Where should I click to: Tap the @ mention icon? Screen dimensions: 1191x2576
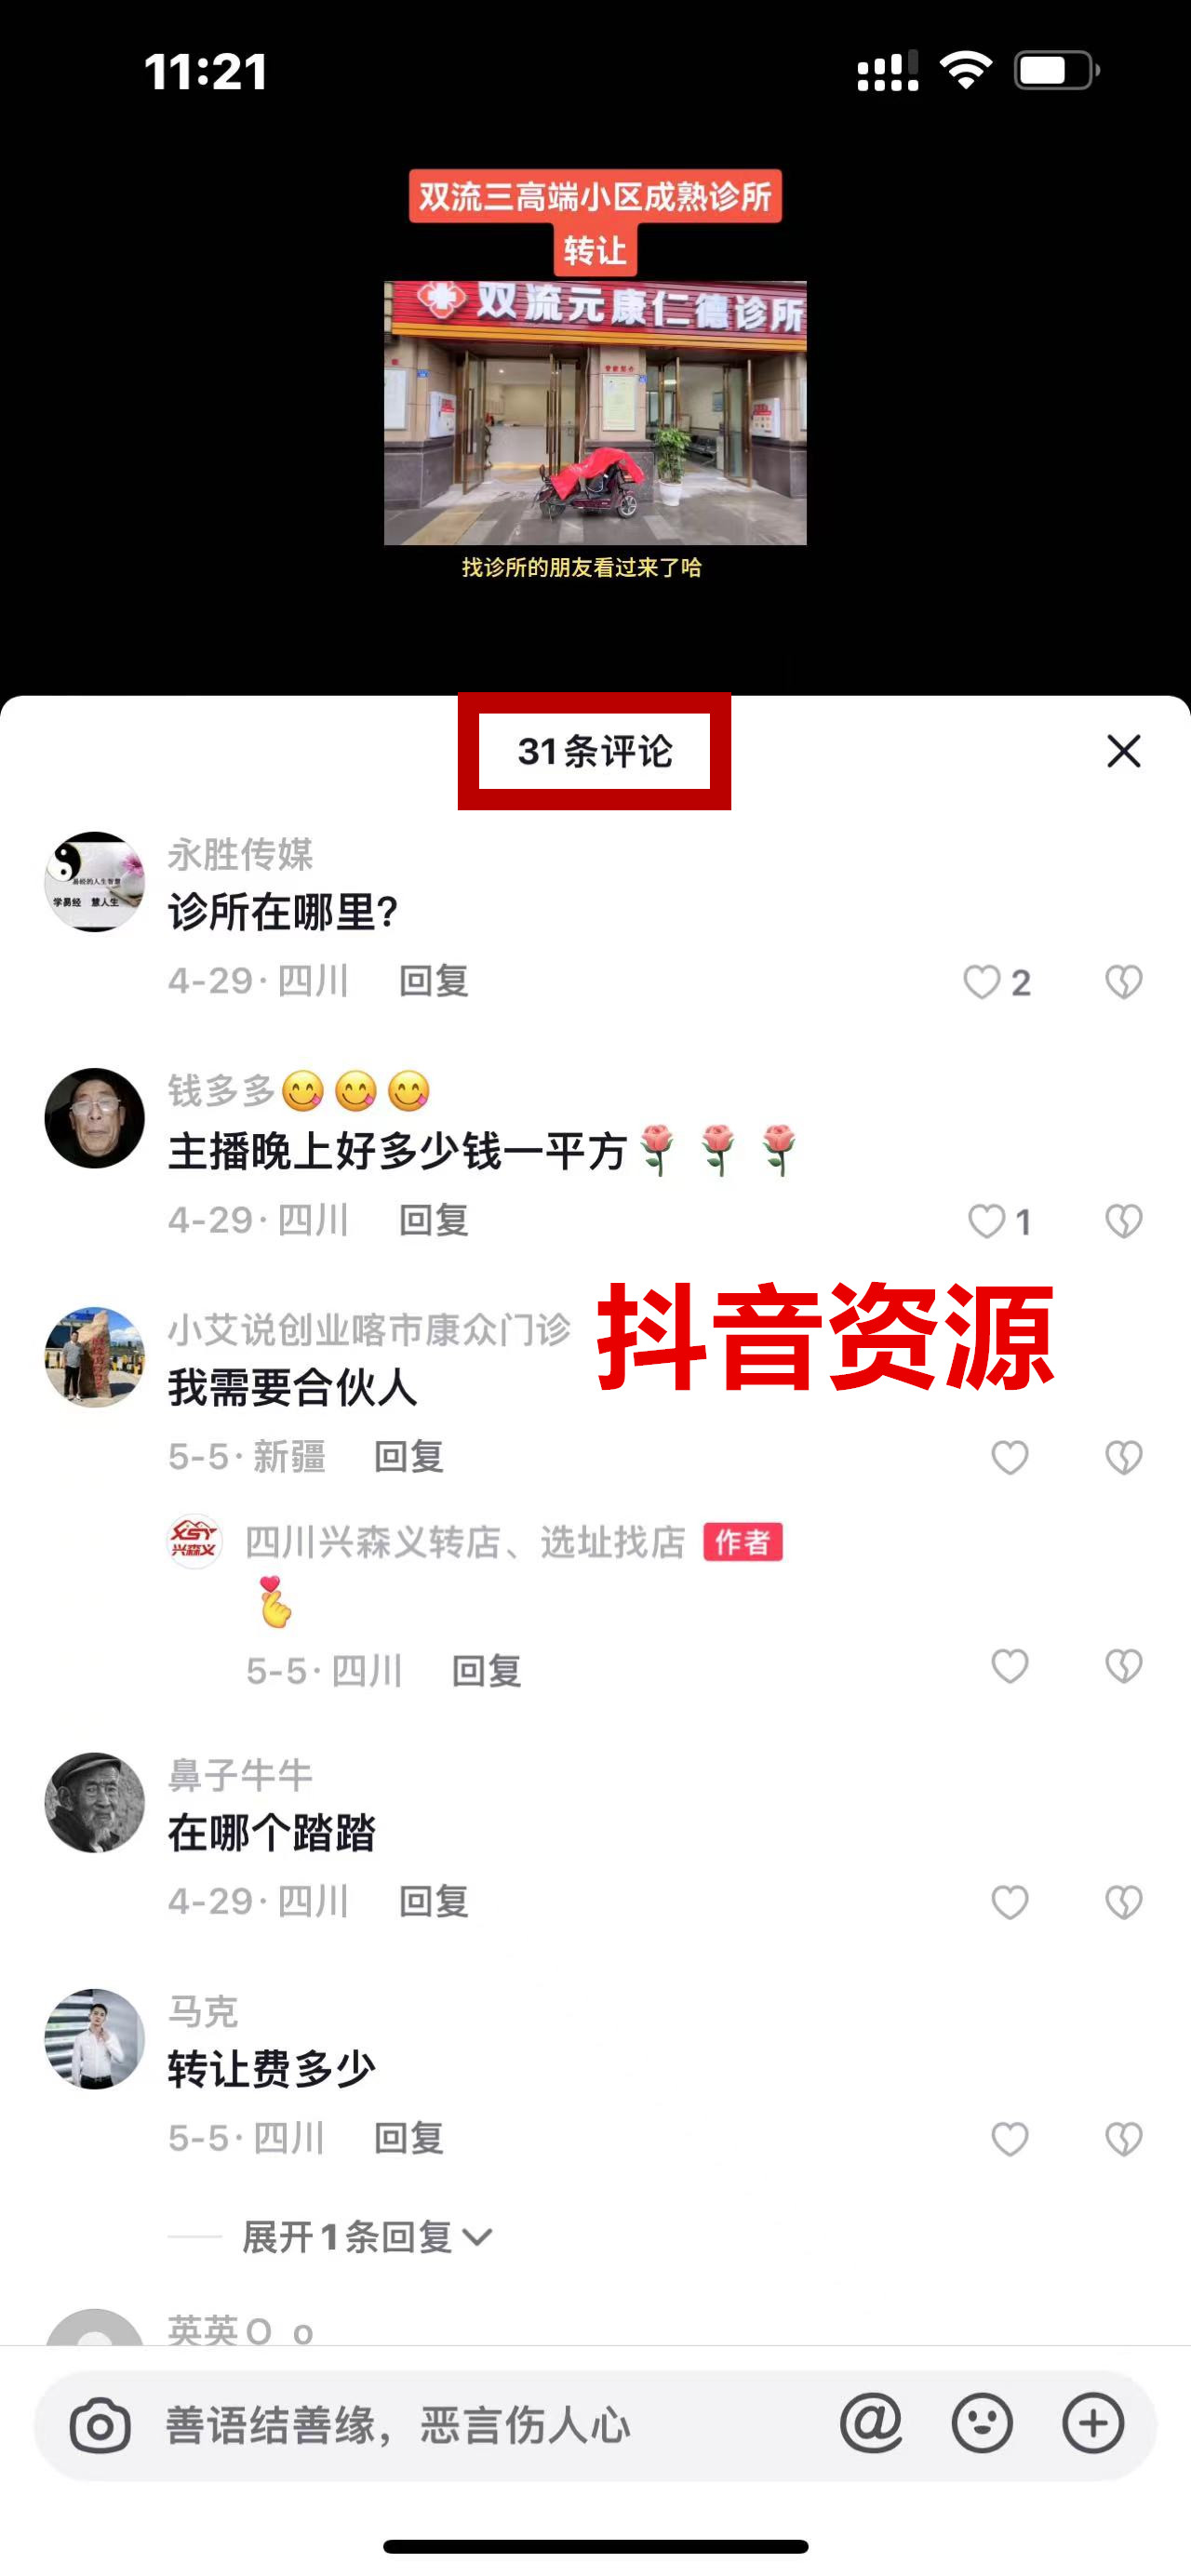[x=871, y=2424]
